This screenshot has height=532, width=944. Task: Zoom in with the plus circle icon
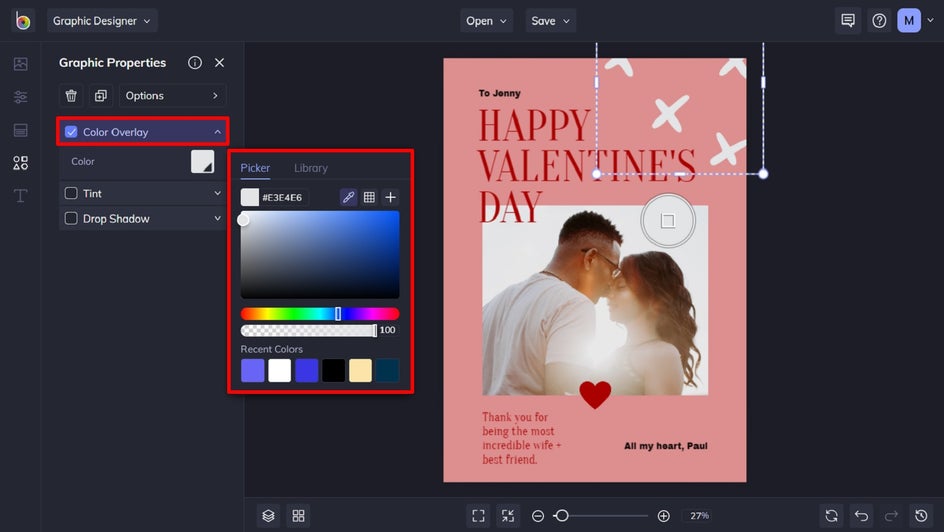point(663,516)
